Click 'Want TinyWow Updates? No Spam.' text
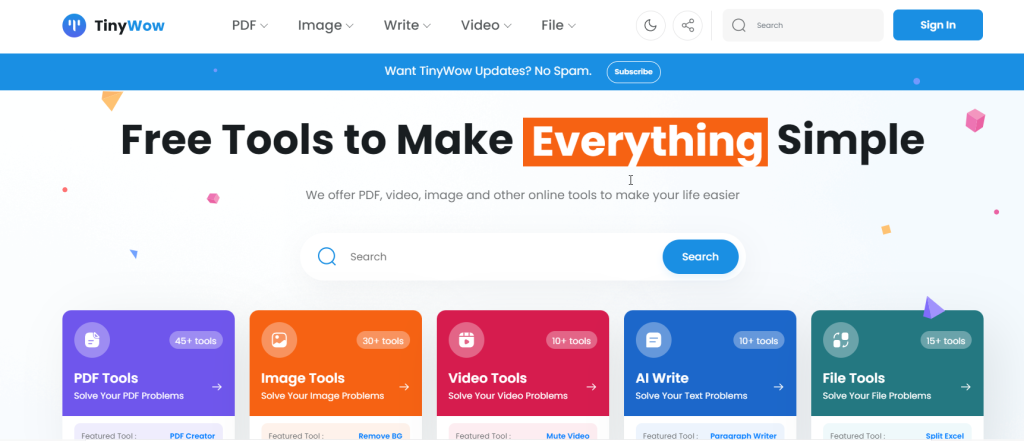This screenshot has width=1024, height=441. (x=488, y=71)
